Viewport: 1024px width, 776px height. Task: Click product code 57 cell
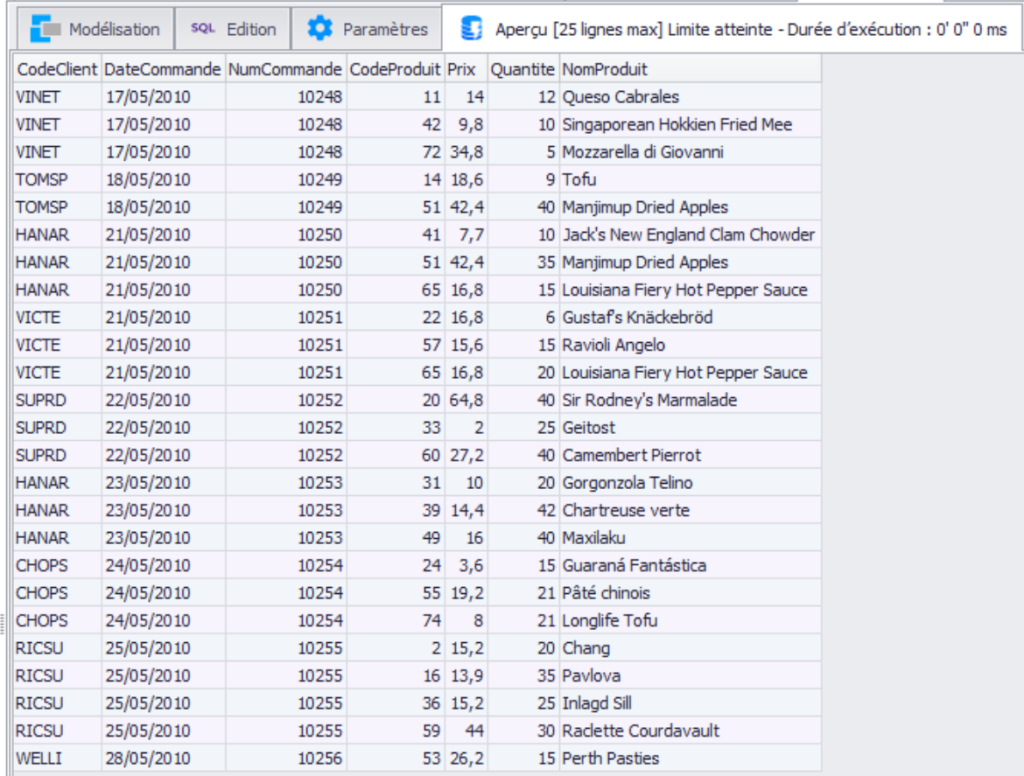click(x=395, y=345)
